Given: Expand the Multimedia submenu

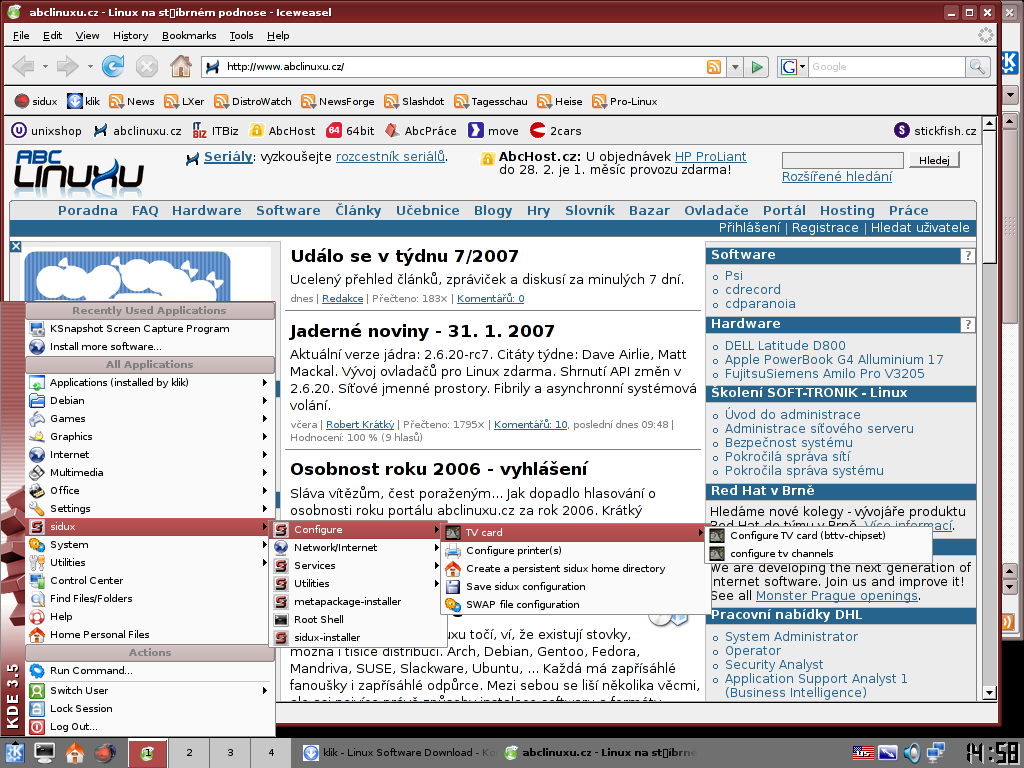Looking at the screenshot, I should pyautogui.click(x=150, y=472).
